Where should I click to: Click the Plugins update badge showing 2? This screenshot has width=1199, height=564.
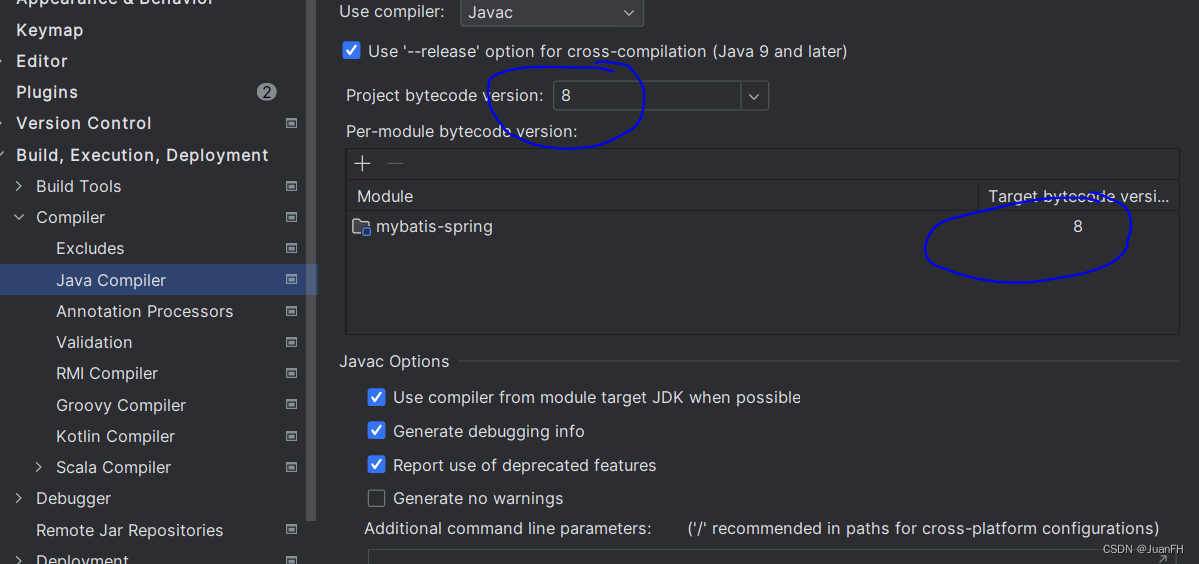[x=266, y=92]
